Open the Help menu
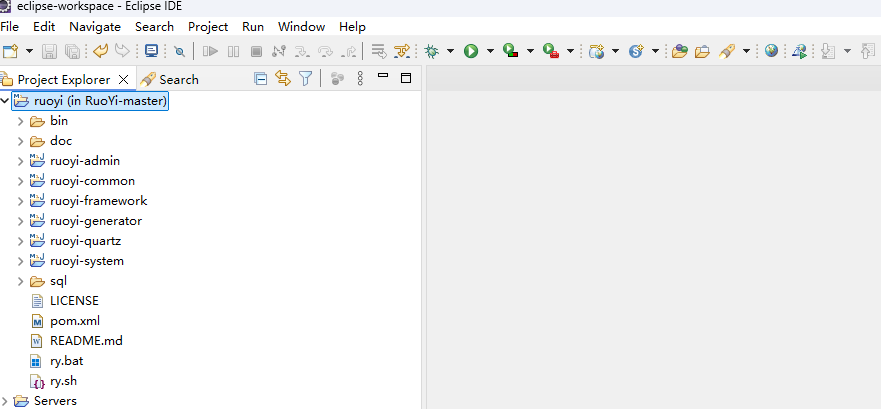 (352, 26)
